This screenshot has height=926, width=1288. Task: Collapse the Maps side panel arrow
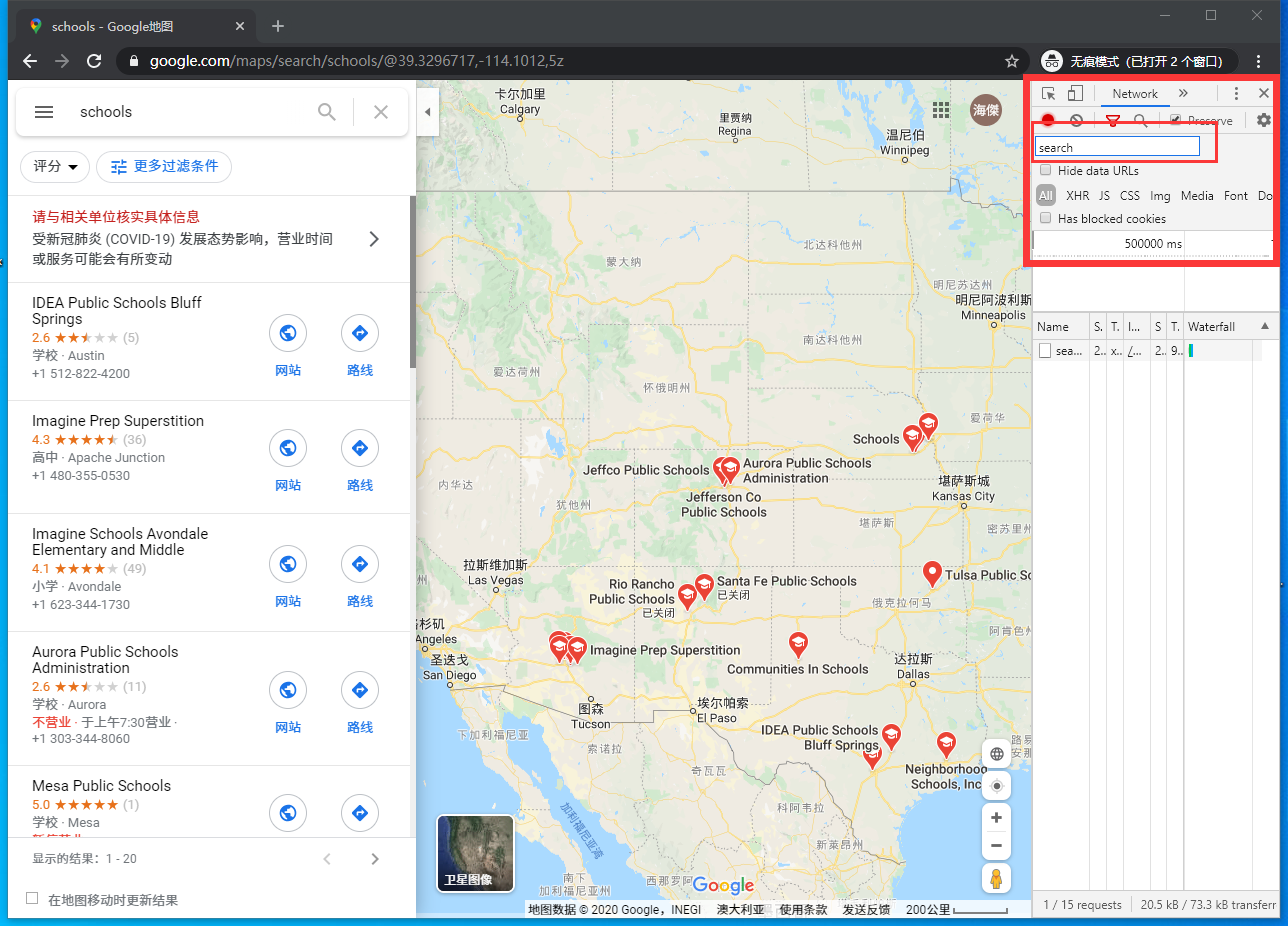(x=427, y=112)
